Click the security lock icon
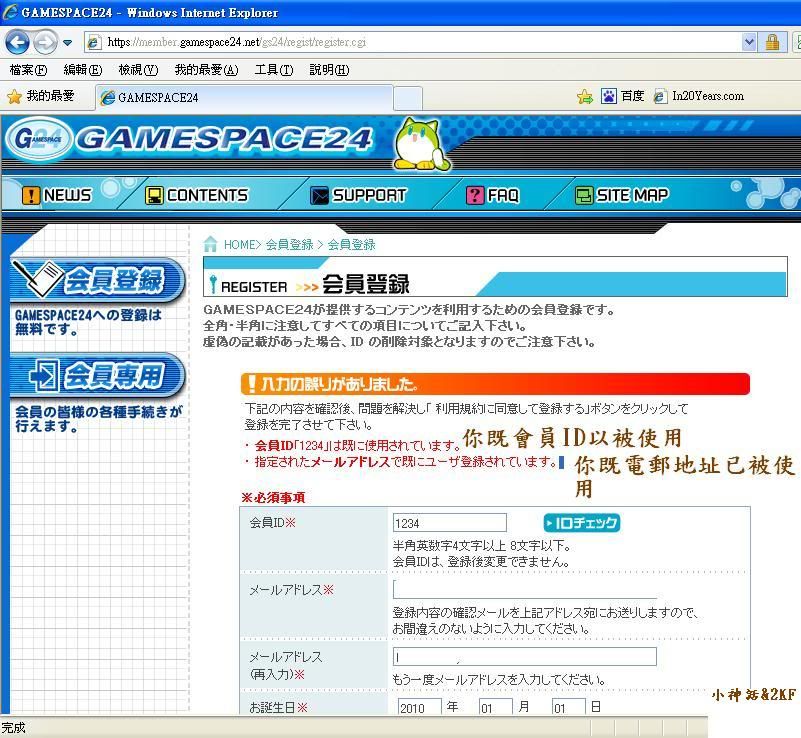This screenshot has width=801, height=738. pos(772,42)
